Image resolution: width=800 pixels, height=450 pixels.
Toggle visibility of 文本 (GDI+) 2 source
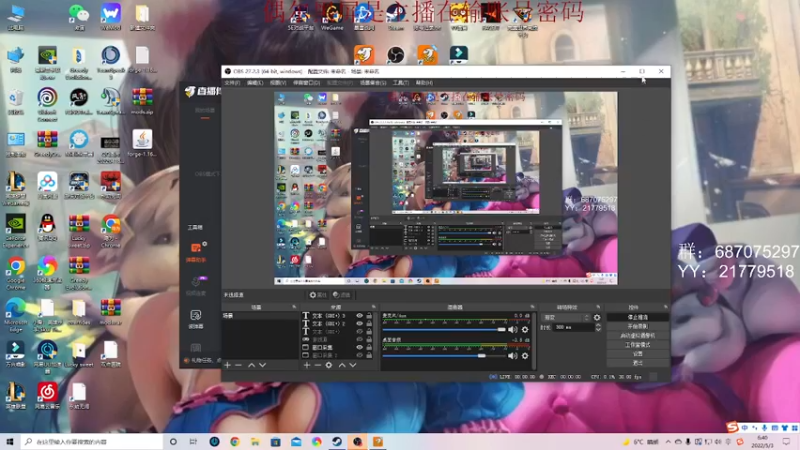[x=360, y=323]
